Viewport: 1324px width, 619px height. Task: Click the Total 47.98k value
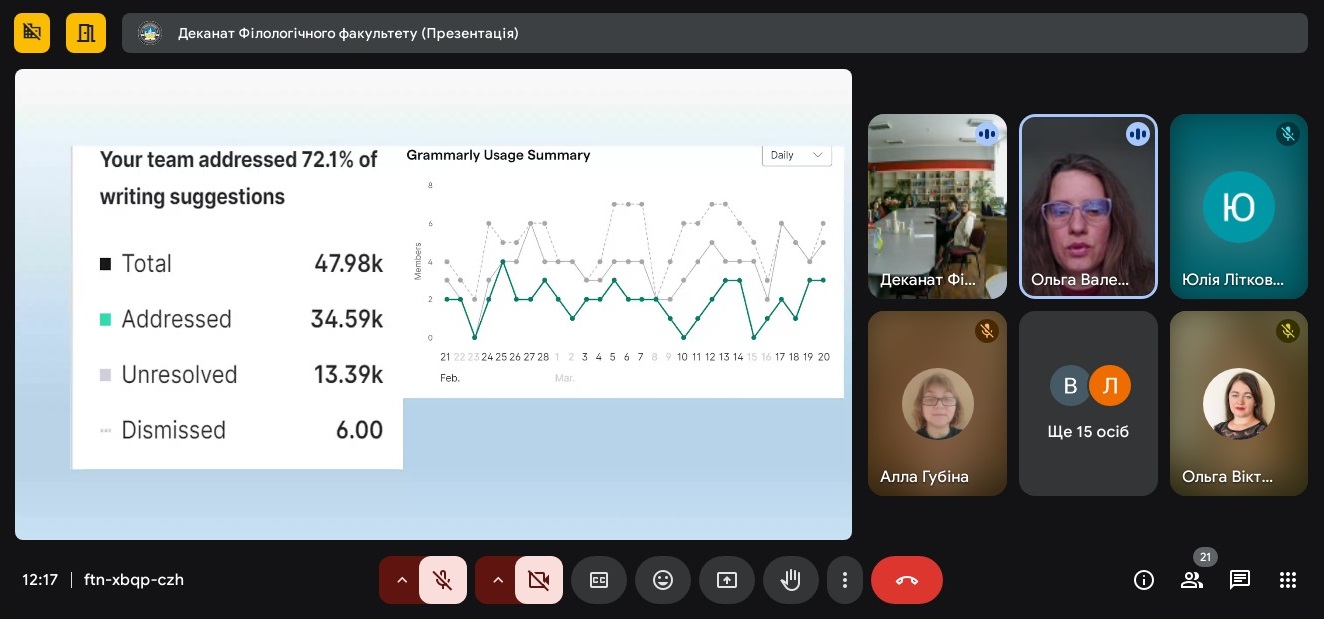[x=348, y=264]
